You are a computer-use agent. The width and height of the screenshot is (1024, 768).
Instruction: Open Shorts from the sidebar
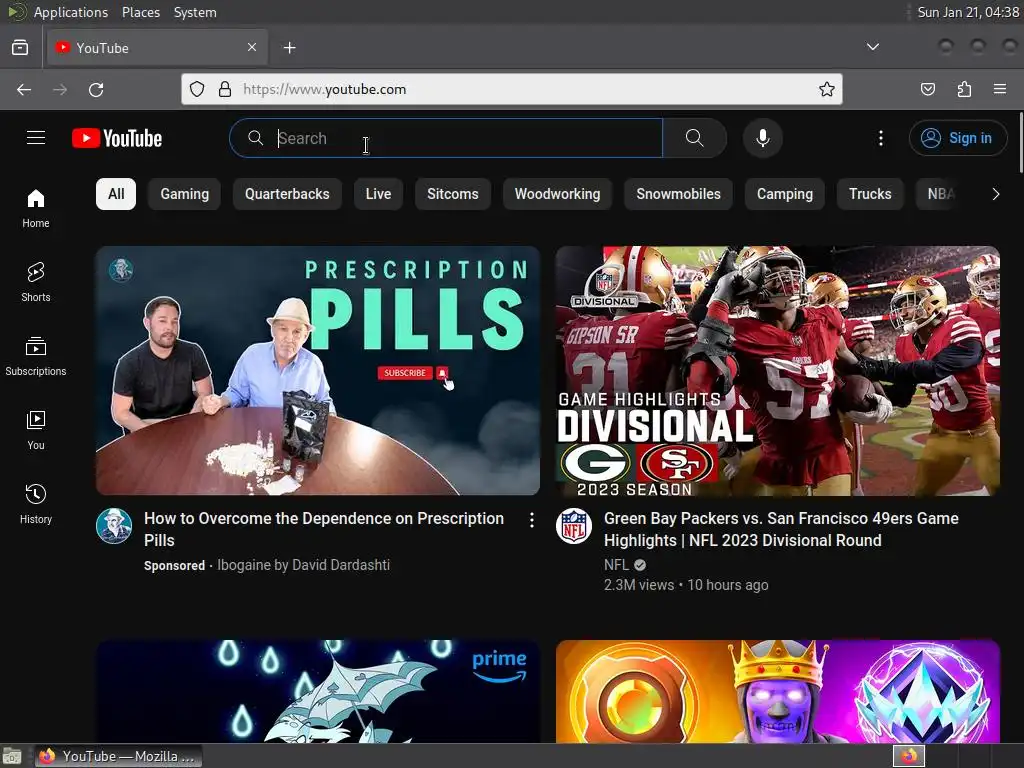click(35, 282)
